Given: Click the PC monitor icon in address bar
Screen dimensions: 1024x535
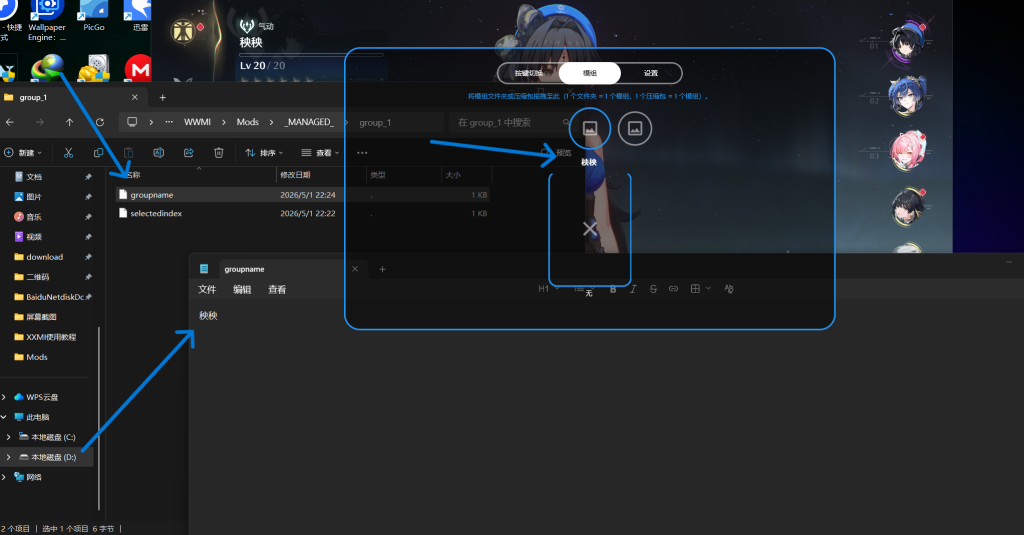Looking at the screenshot, I should pos(132,122).
